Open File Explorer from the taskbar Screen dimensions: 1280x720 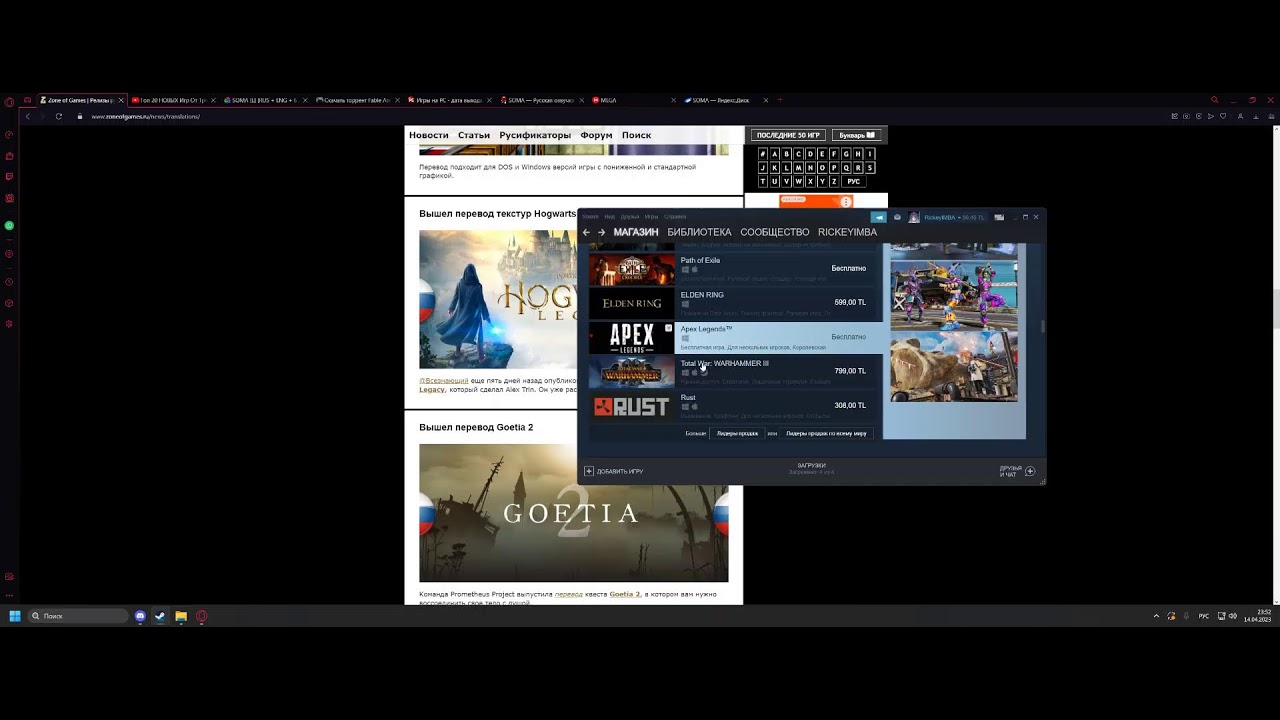[x=181, y=616]
